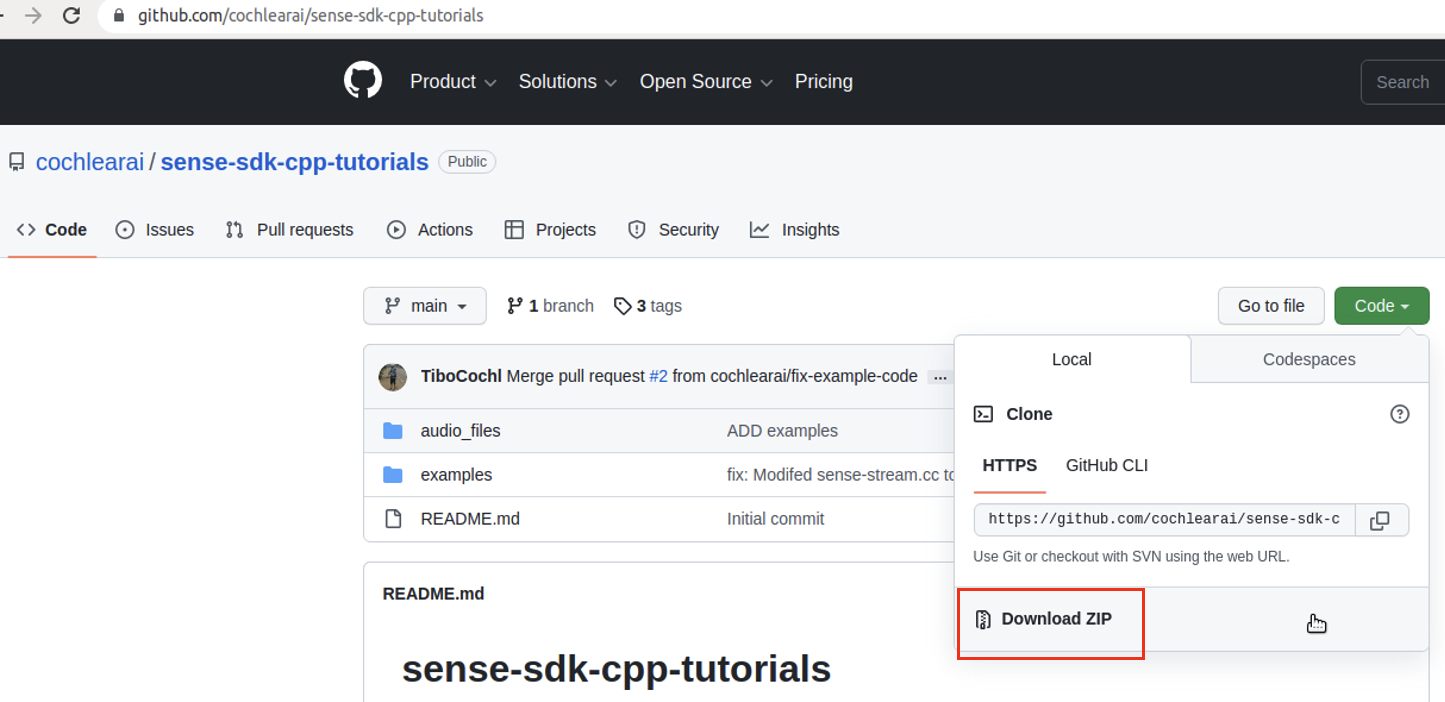Open the examples folder

click(457, 475)
